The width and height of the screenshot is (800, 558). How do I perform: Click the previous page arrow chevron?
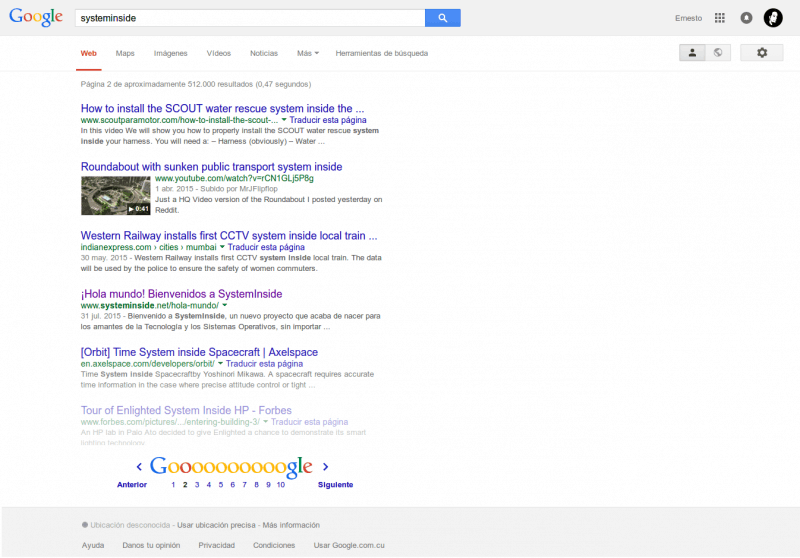pyautogui.click(x=139, y=466)
